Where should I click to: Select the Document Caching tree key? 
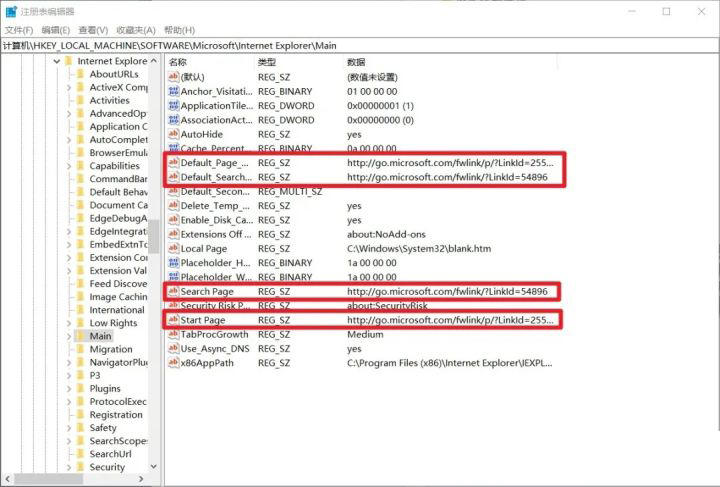118,205
